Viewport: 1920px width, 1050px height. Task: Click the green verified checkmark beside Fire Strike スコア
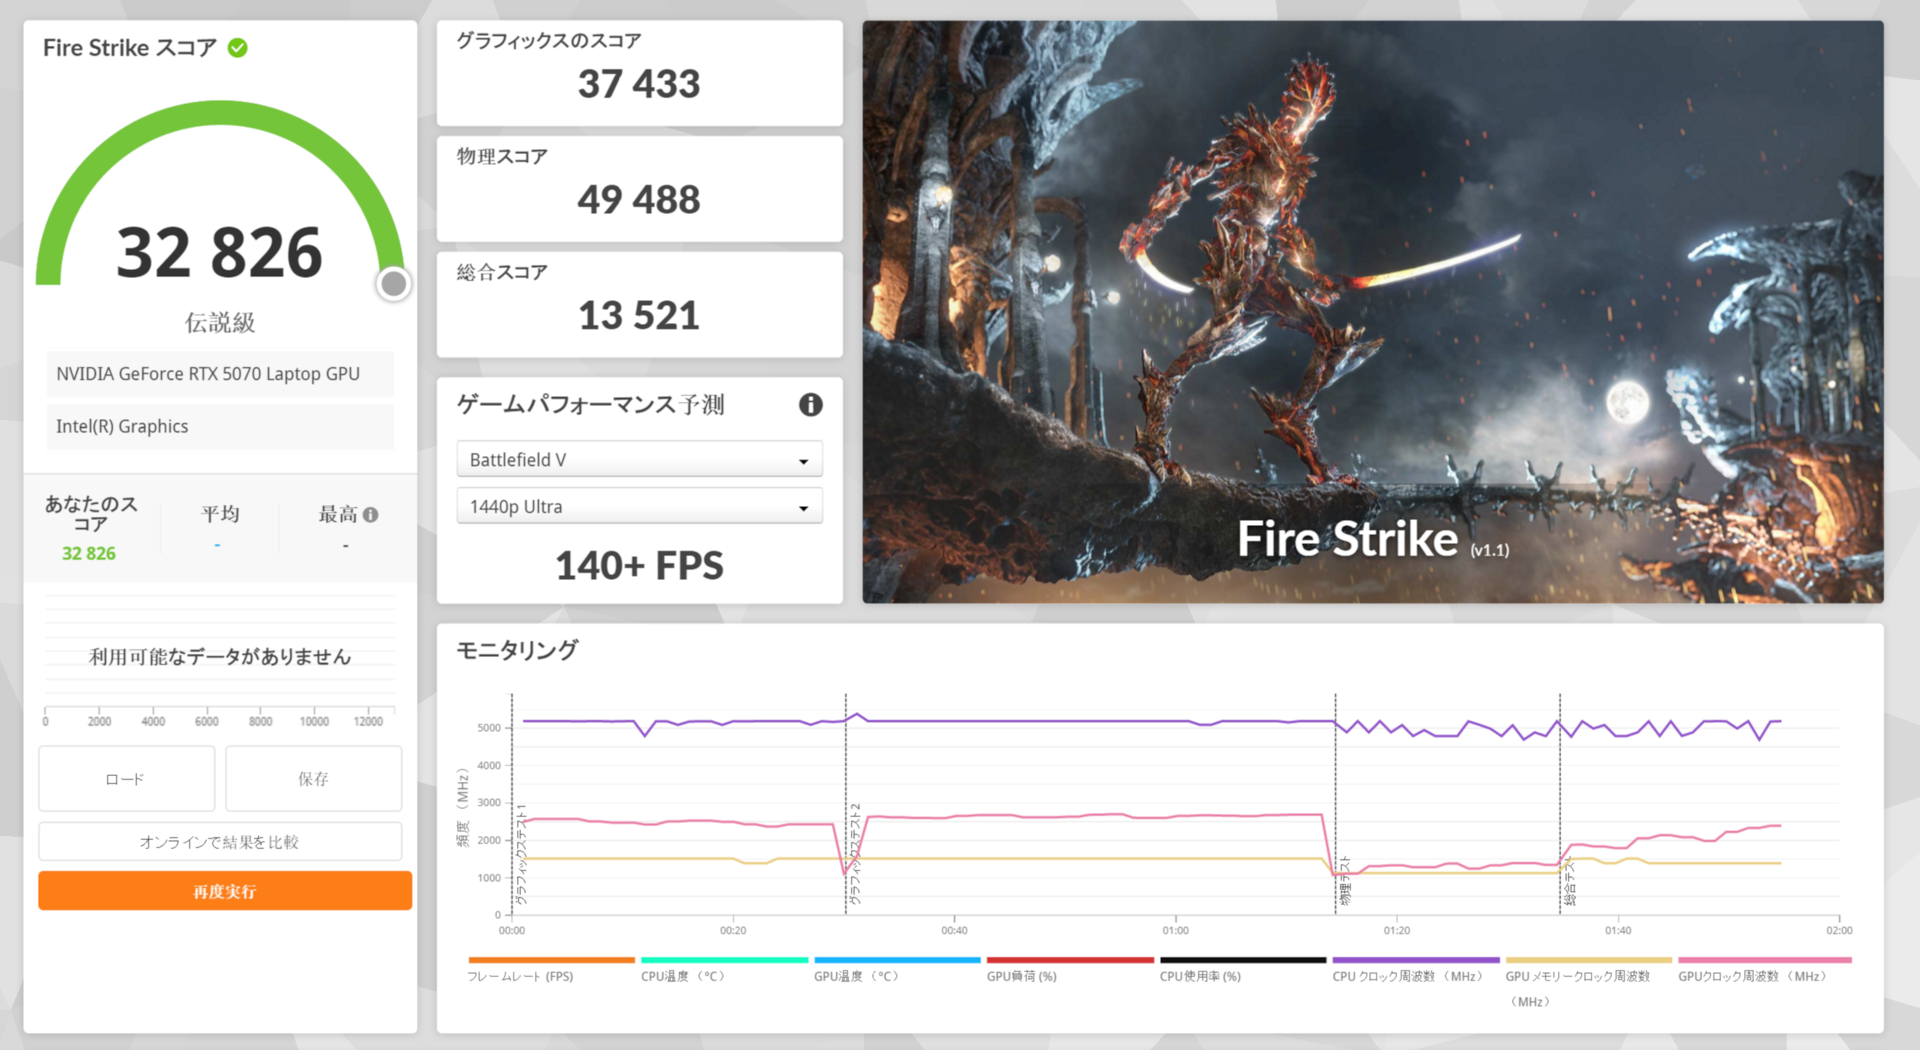coord(236,47)
